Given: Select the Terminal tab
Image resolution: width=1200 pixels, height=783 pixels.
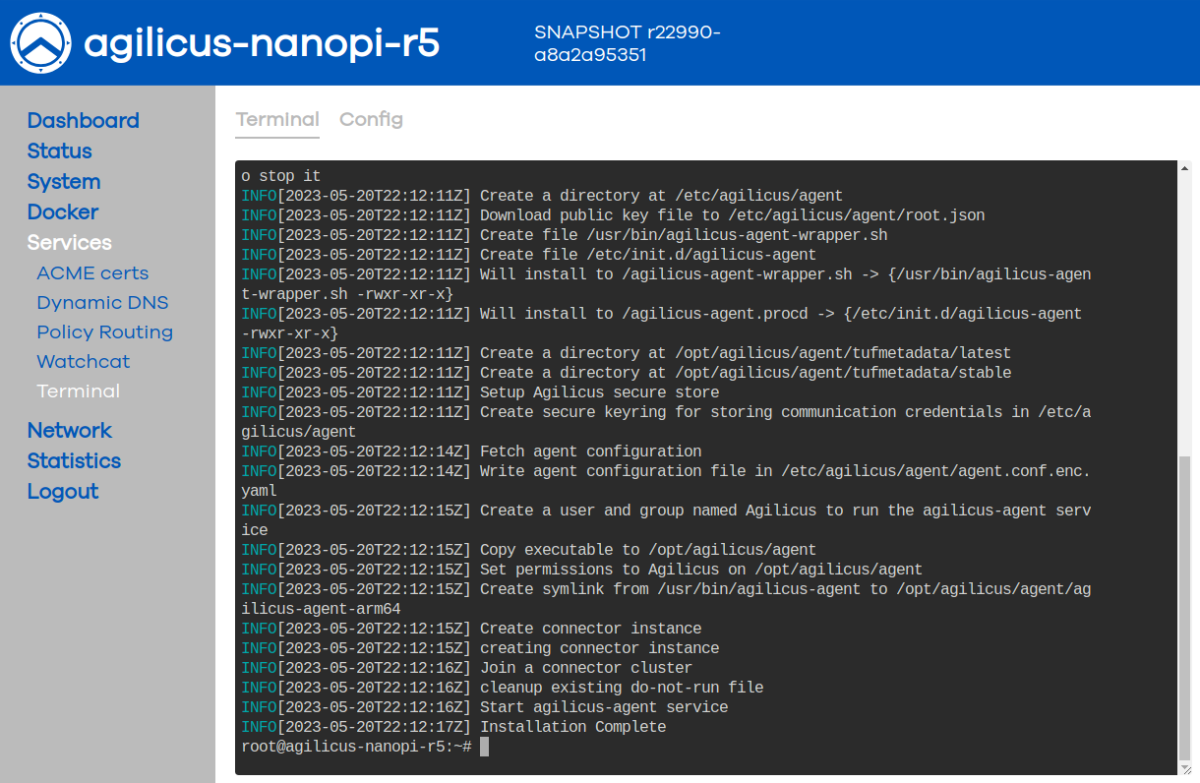Looking at the screenshot, I should point(277,119).
